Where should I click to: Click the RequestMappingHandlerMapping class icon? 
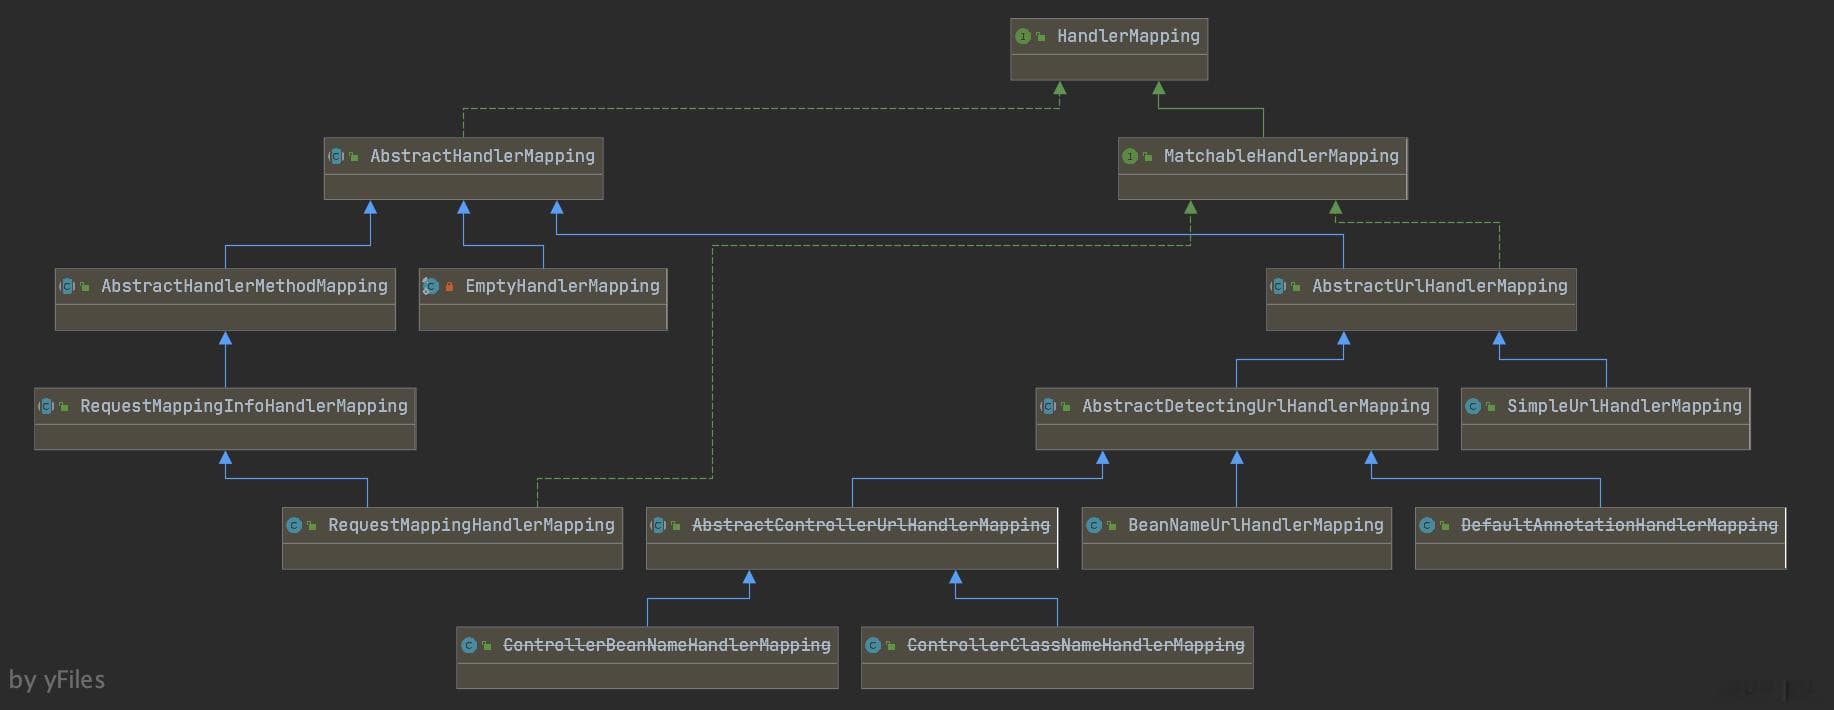click(x=294, y=525)
